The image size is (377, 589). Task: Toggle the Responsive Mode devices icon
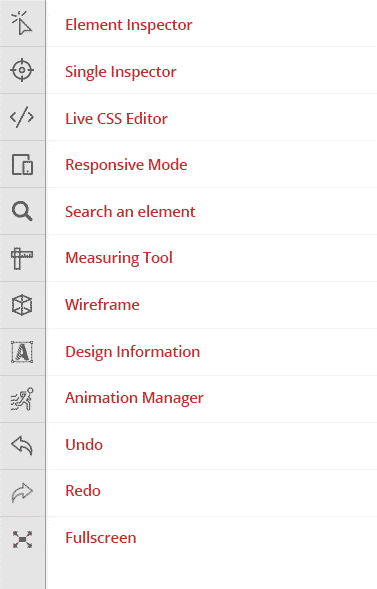click(22, 165)
